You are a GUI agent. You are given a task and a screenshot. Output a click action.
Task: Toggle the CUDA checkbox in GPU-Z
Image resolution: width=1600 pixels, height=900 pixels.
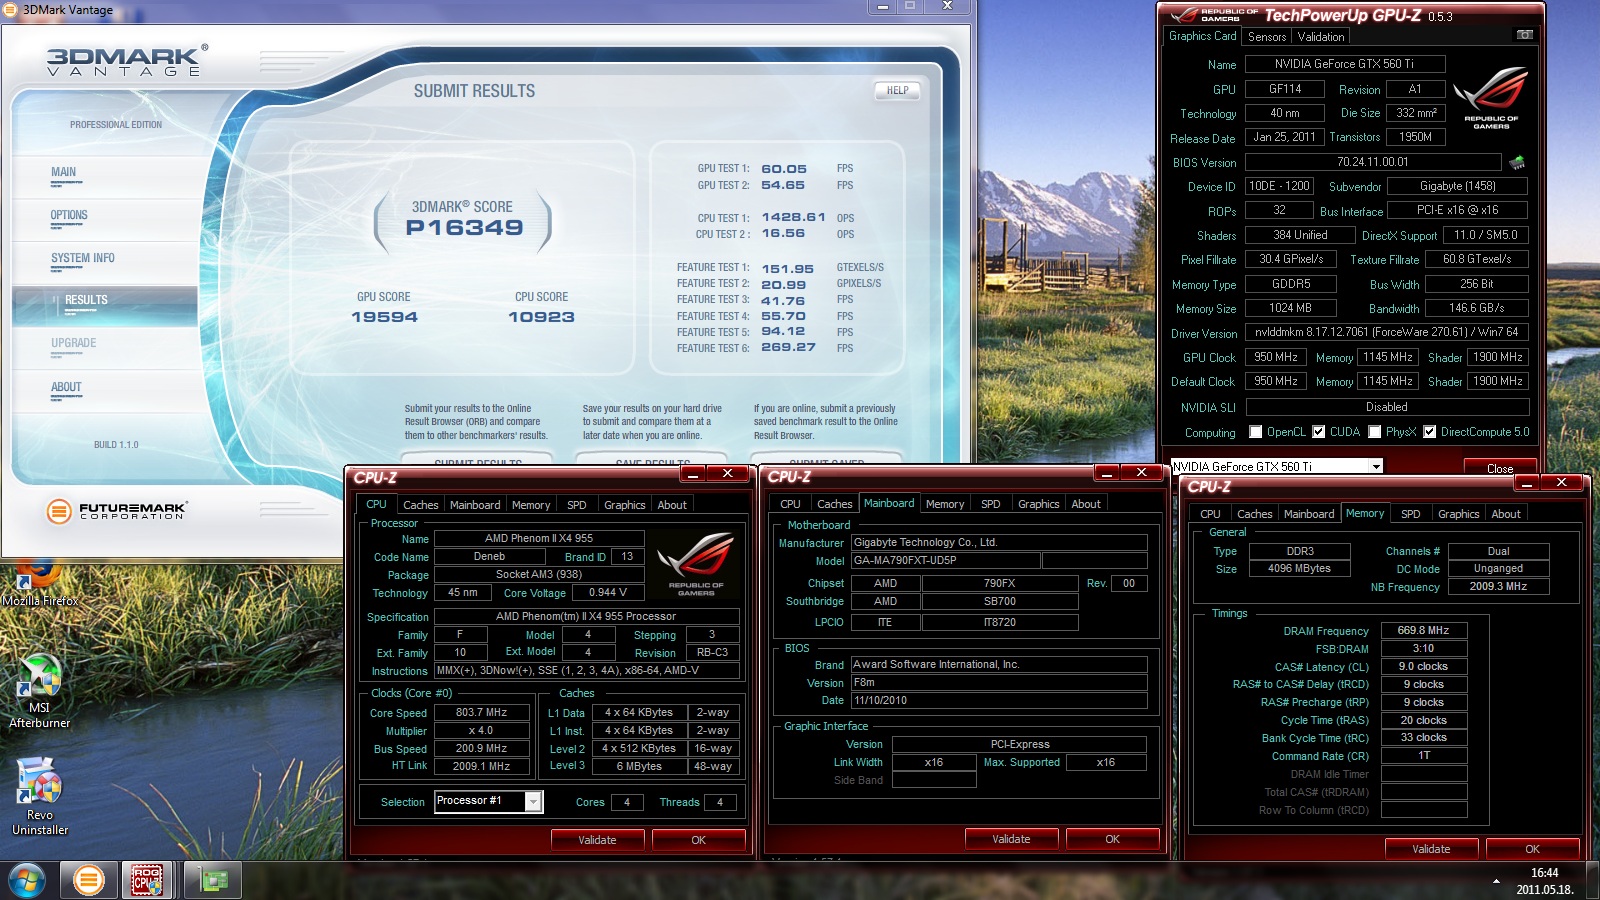click(x=1319, y=432)
